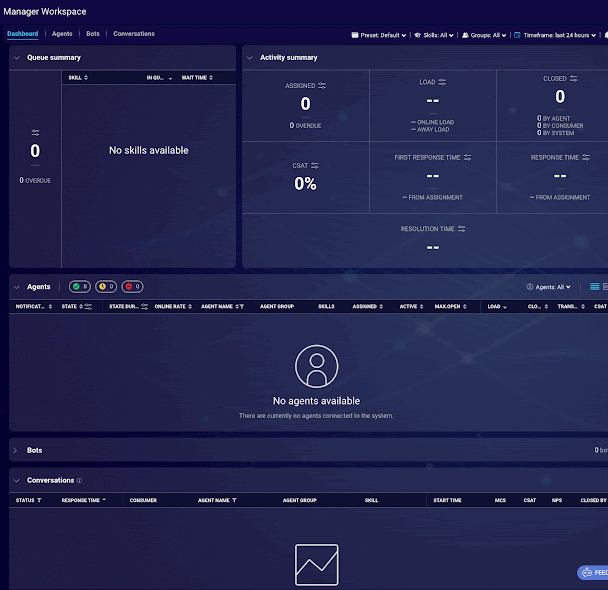Click the SKILL header in conversations table

[x=371, y=500]
